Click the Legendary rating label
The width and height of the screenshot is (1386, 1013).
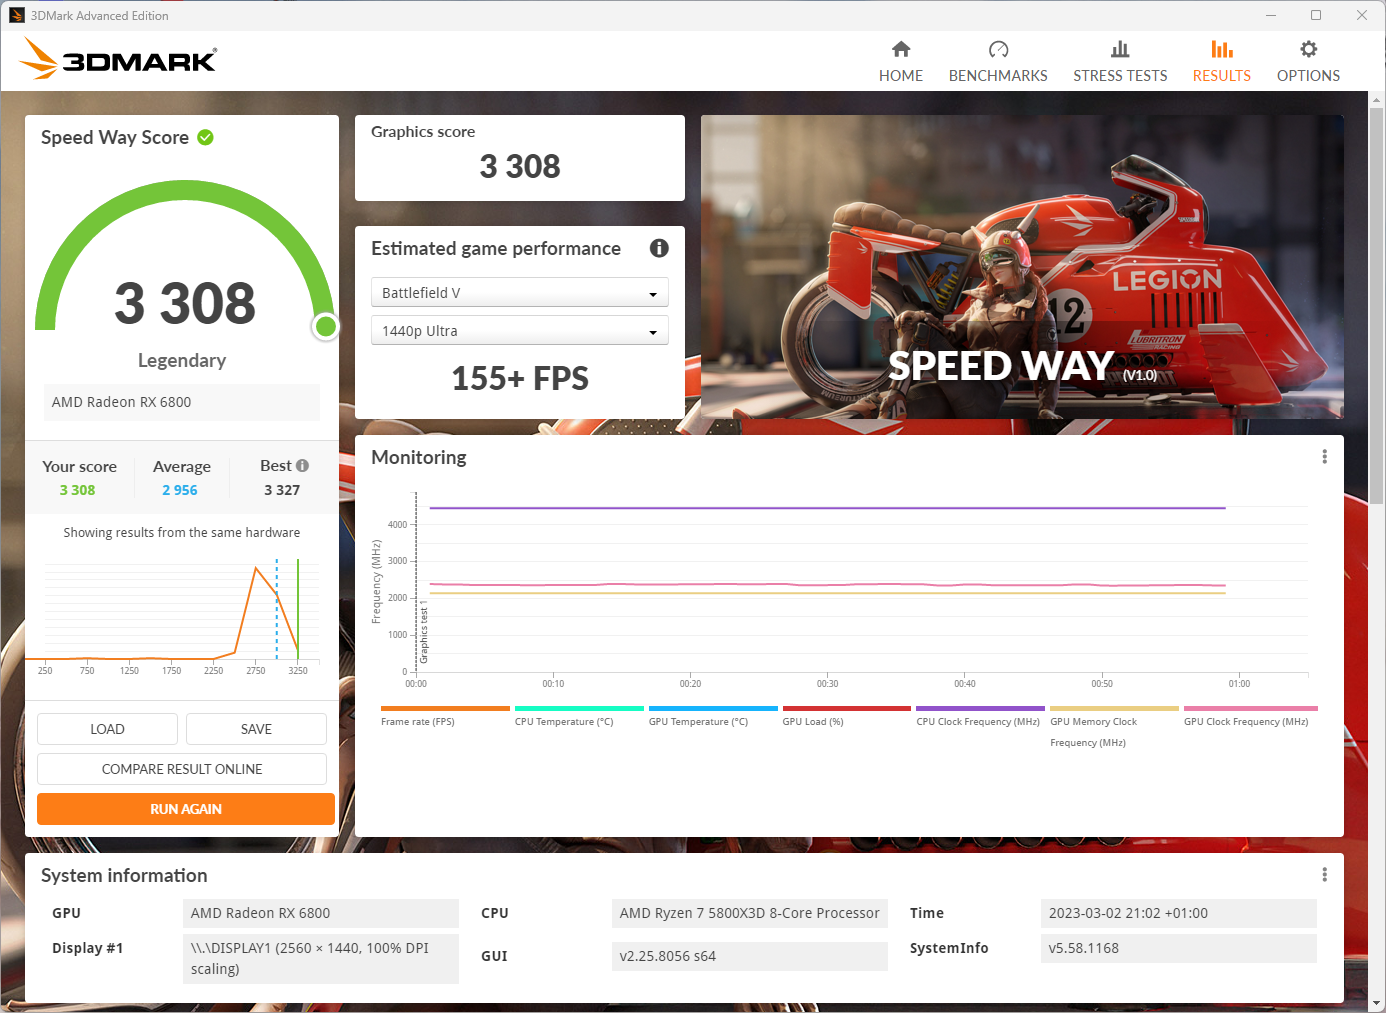(x=182, y=360)
